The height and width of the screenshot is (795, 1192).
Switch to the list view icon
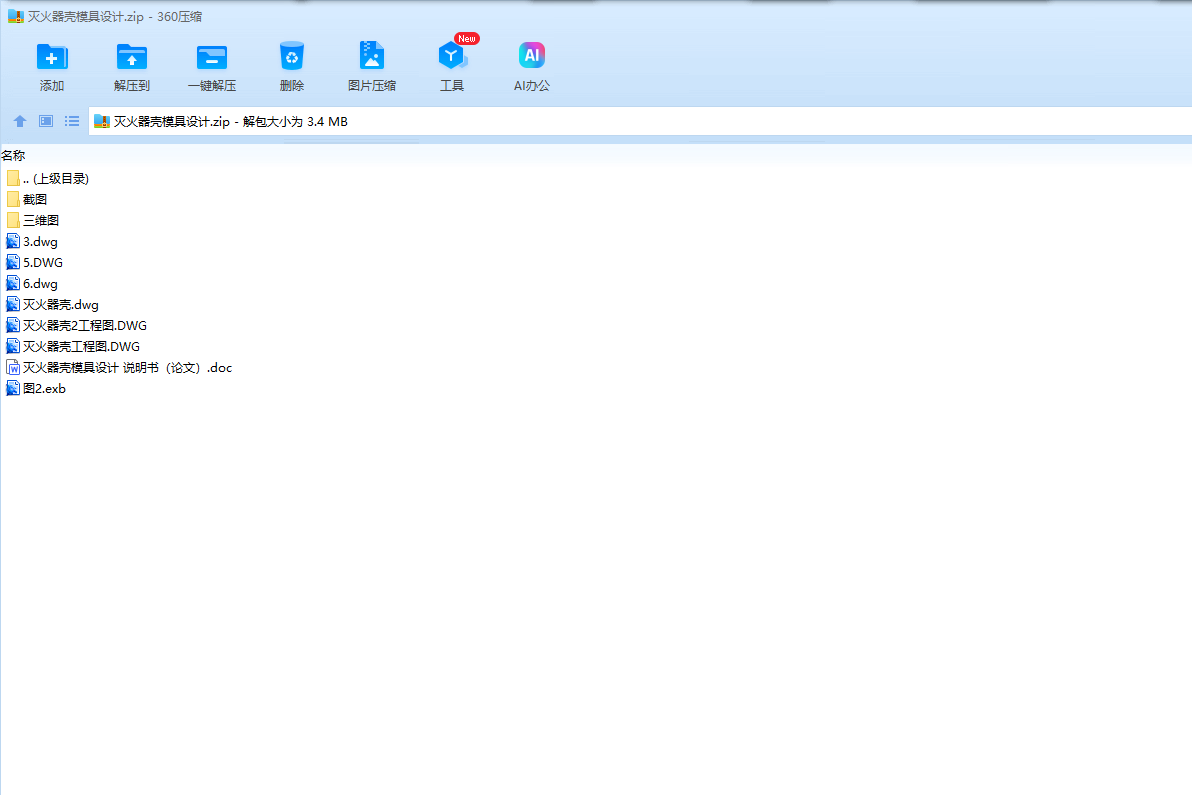(x=71, y=121)
